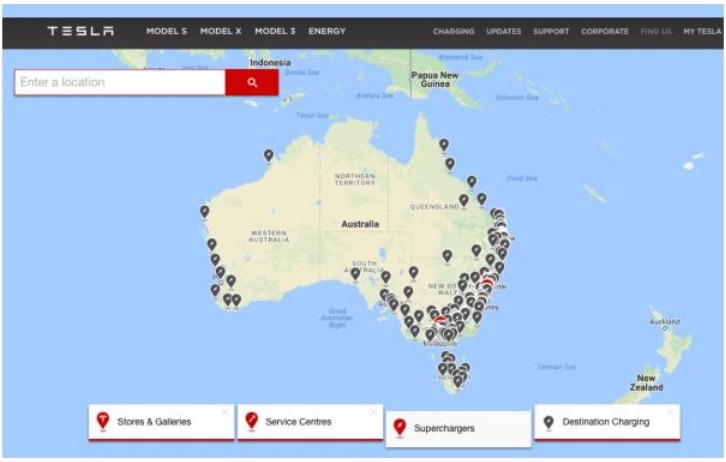The height and width of the screenshot is (462, 726).
Task: Click the Indonesia map label
Action: [270, 62]
